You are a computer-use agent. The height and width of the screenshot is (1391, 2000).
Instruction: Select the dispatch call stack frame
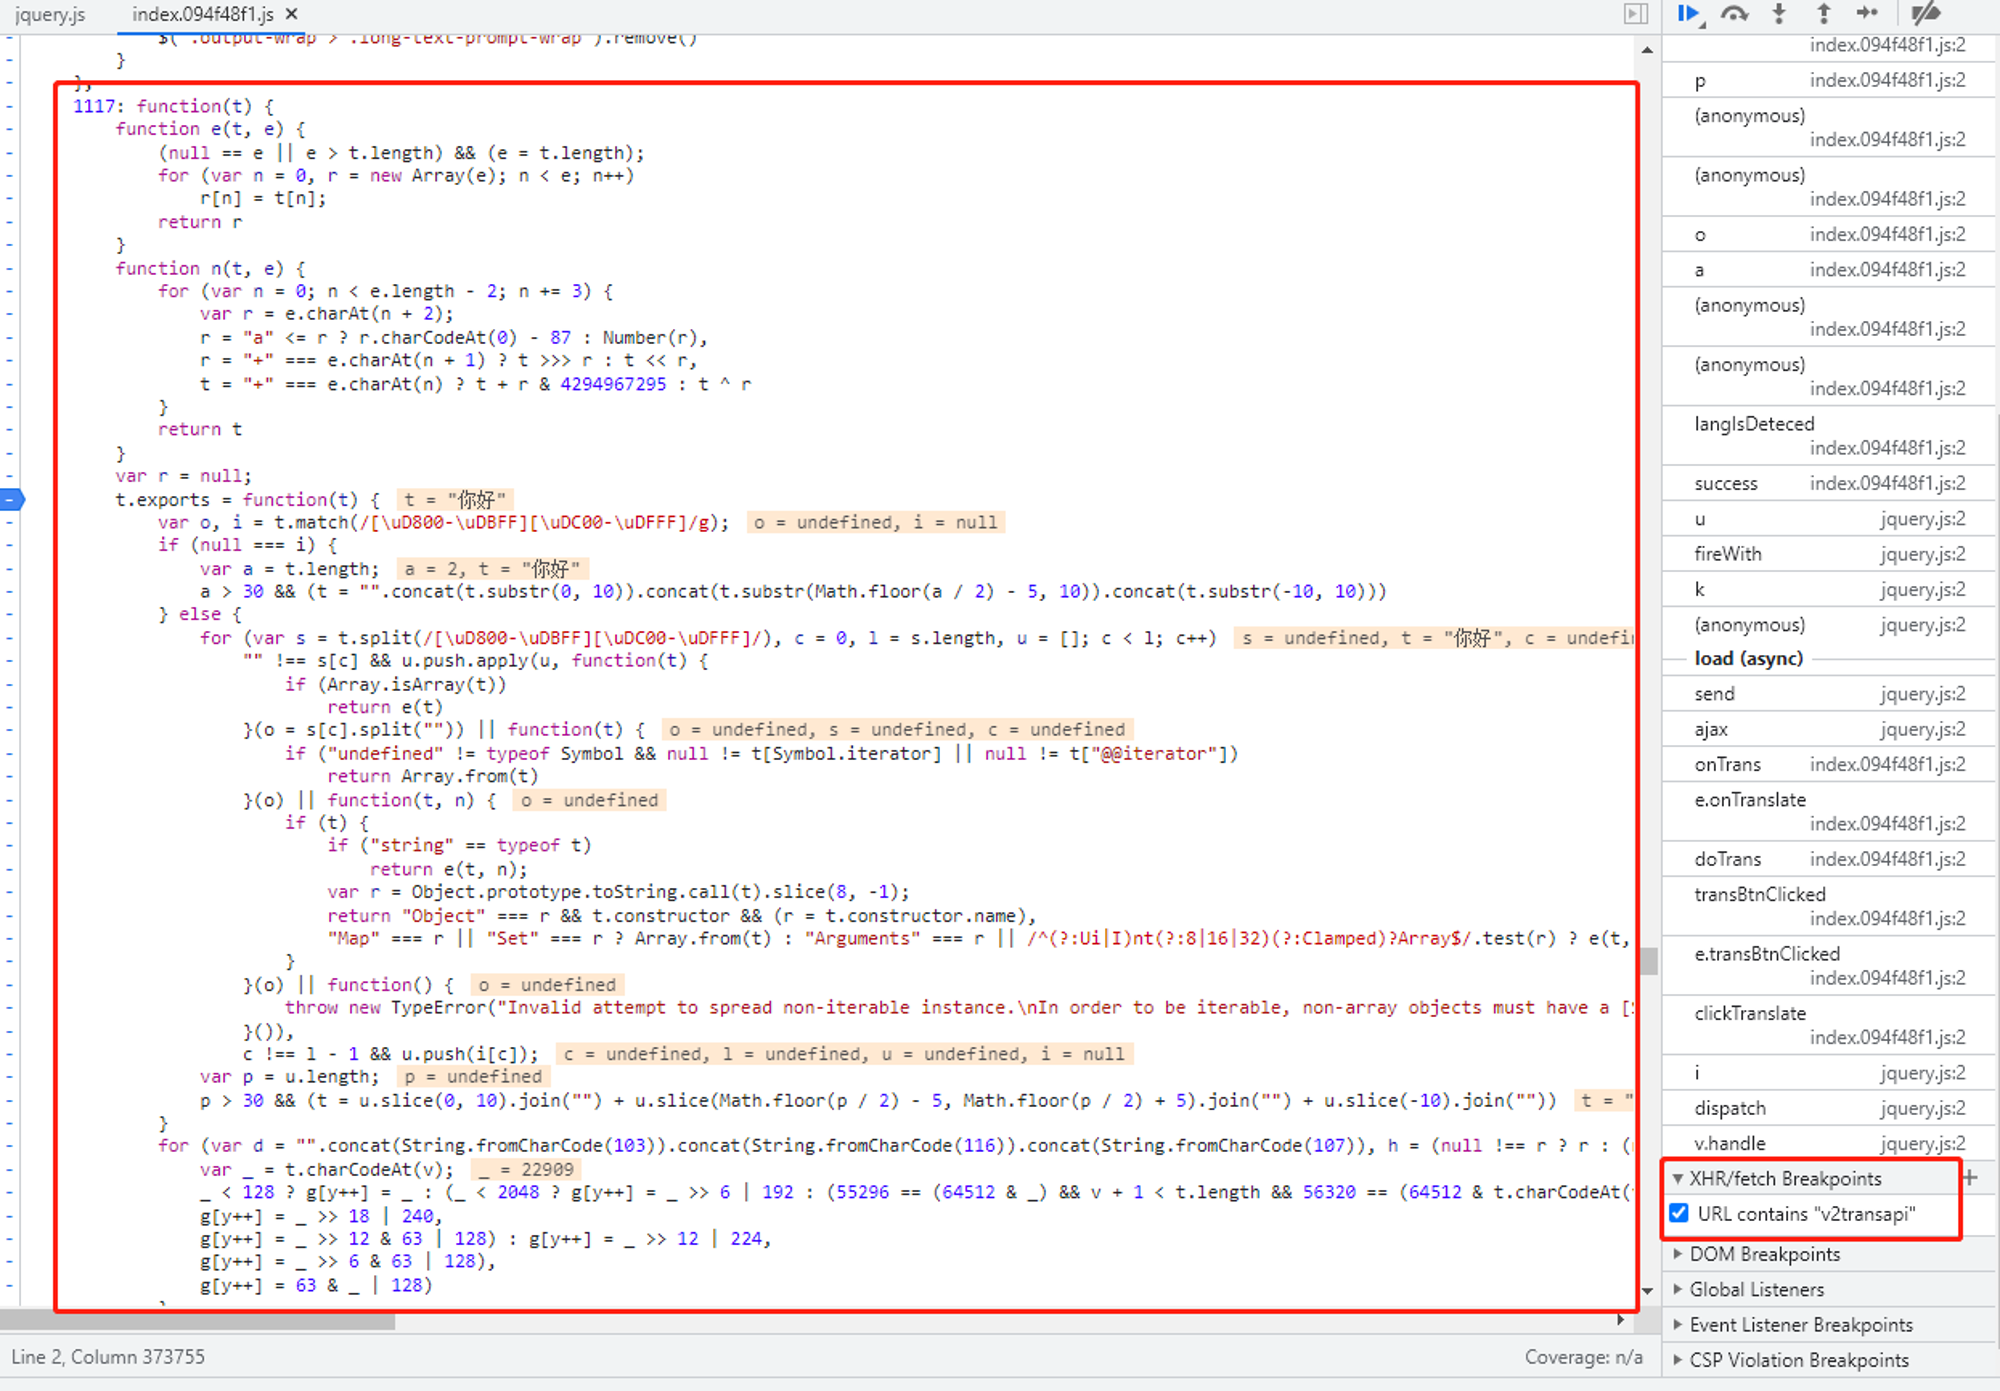tap(1830, 1108)
